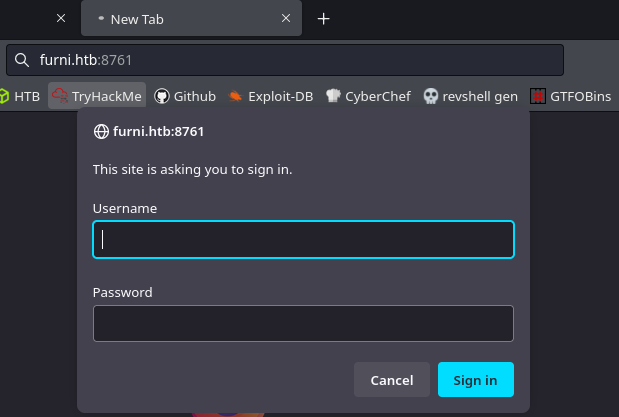Cancel the sign-in dialog

click(392, 380)
